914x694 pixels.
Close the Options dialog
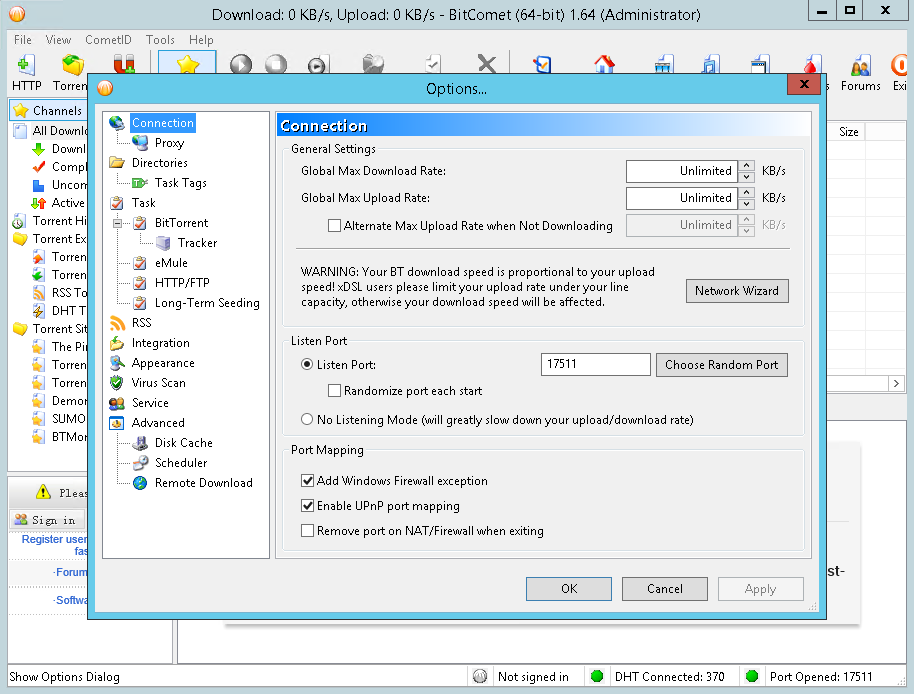[804, 84]
